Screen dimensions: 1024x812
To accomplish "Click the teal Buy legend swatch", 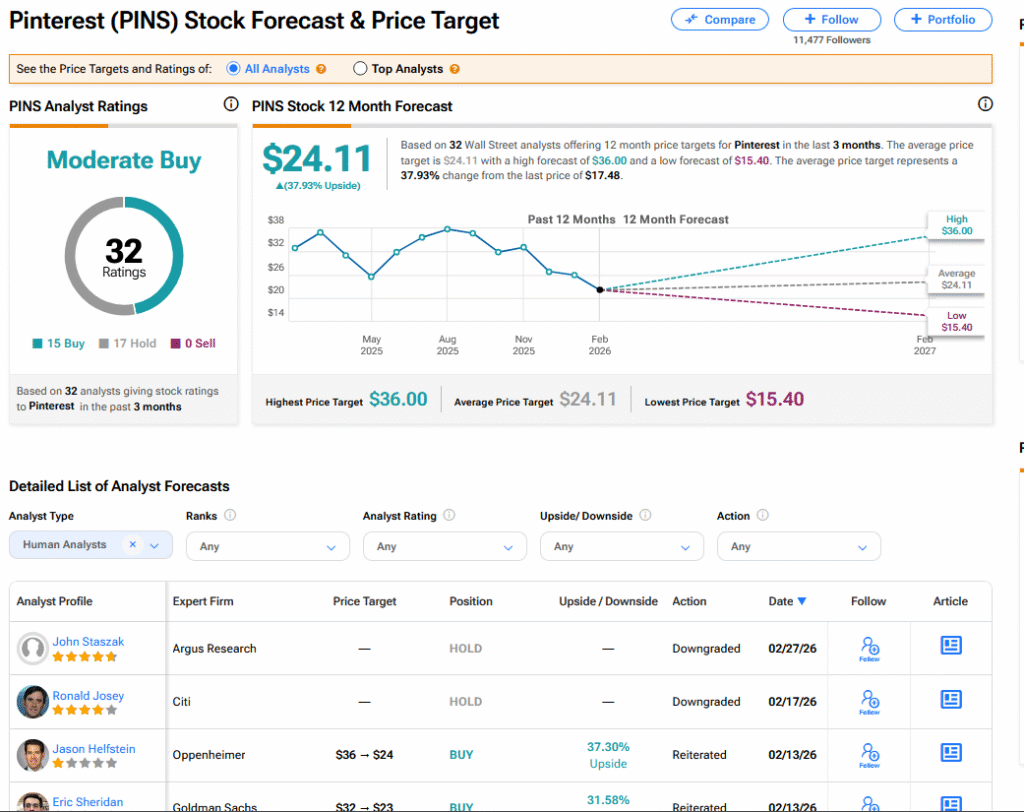I will [x=38, y=344].
